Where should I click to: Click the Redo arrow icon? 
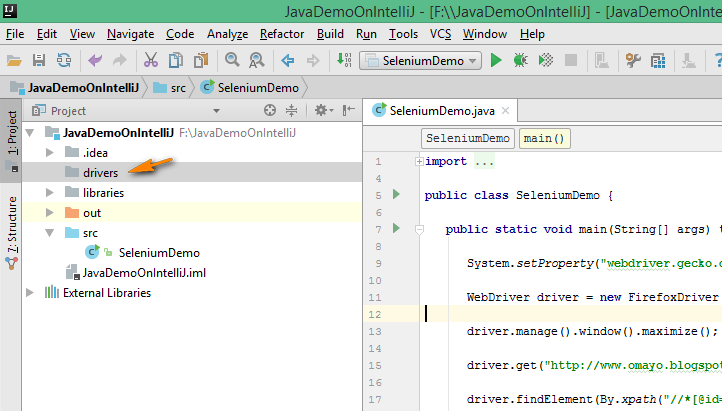coord(120,60)
